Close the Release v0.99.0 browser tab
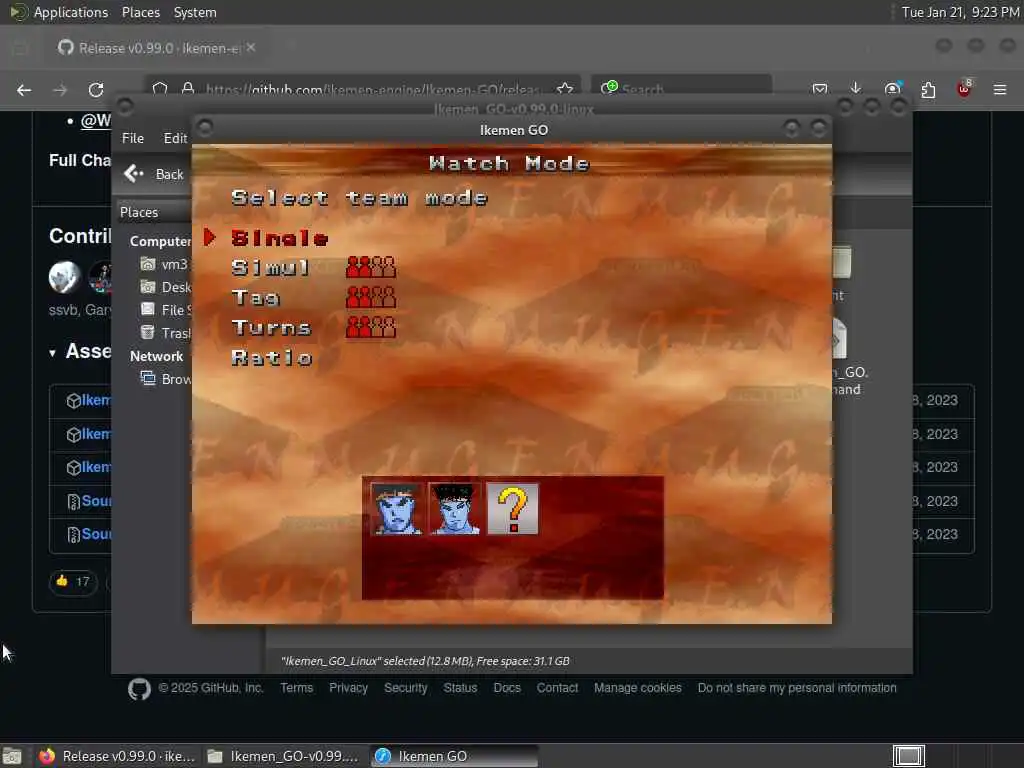Screen dimensions: 1024x768 [x=251, y=47]
